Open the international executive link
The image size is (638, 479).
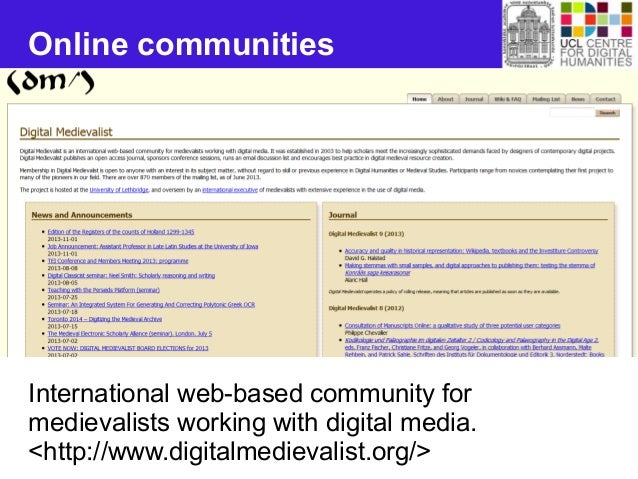230,190
